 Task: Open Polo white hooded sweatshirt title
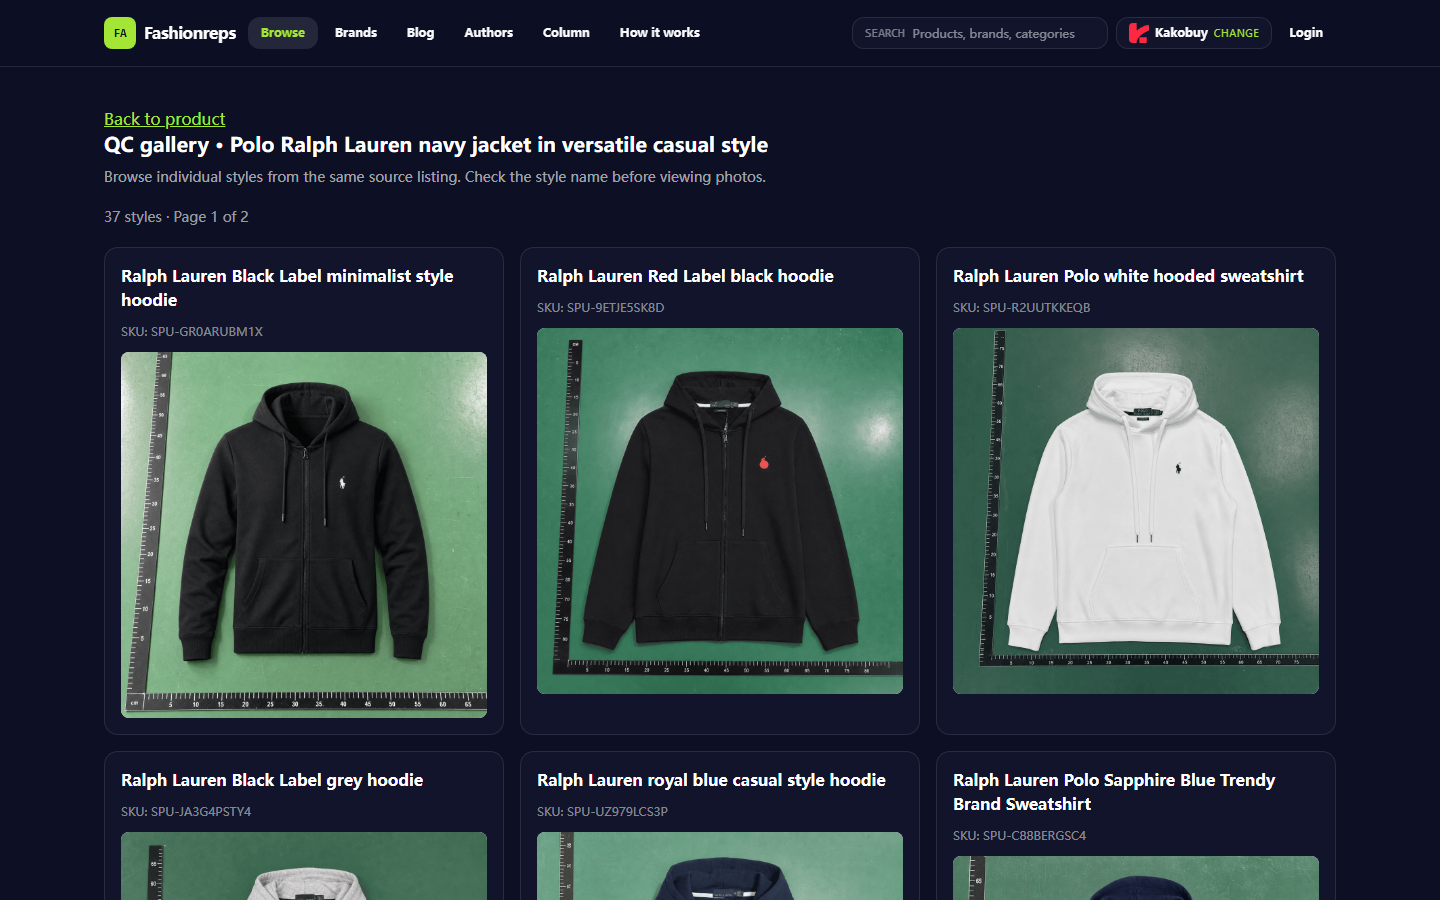pos(1128,276)
